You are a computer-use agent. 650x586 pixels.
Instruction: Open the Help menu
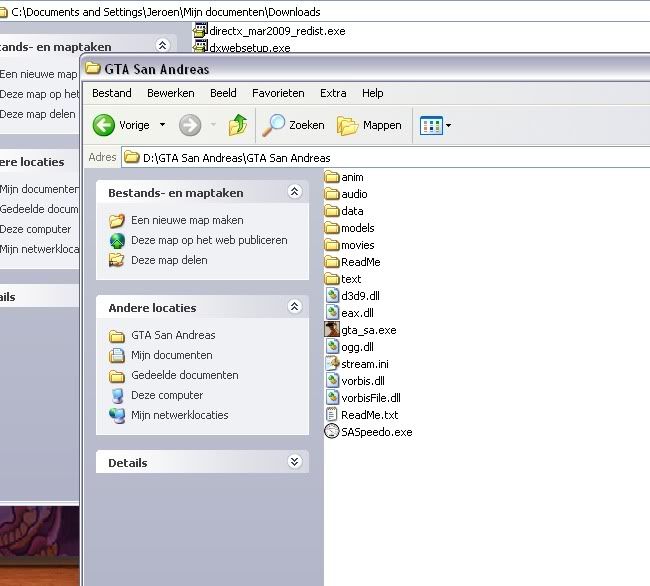pyautogui.click(x=372, y=93)
